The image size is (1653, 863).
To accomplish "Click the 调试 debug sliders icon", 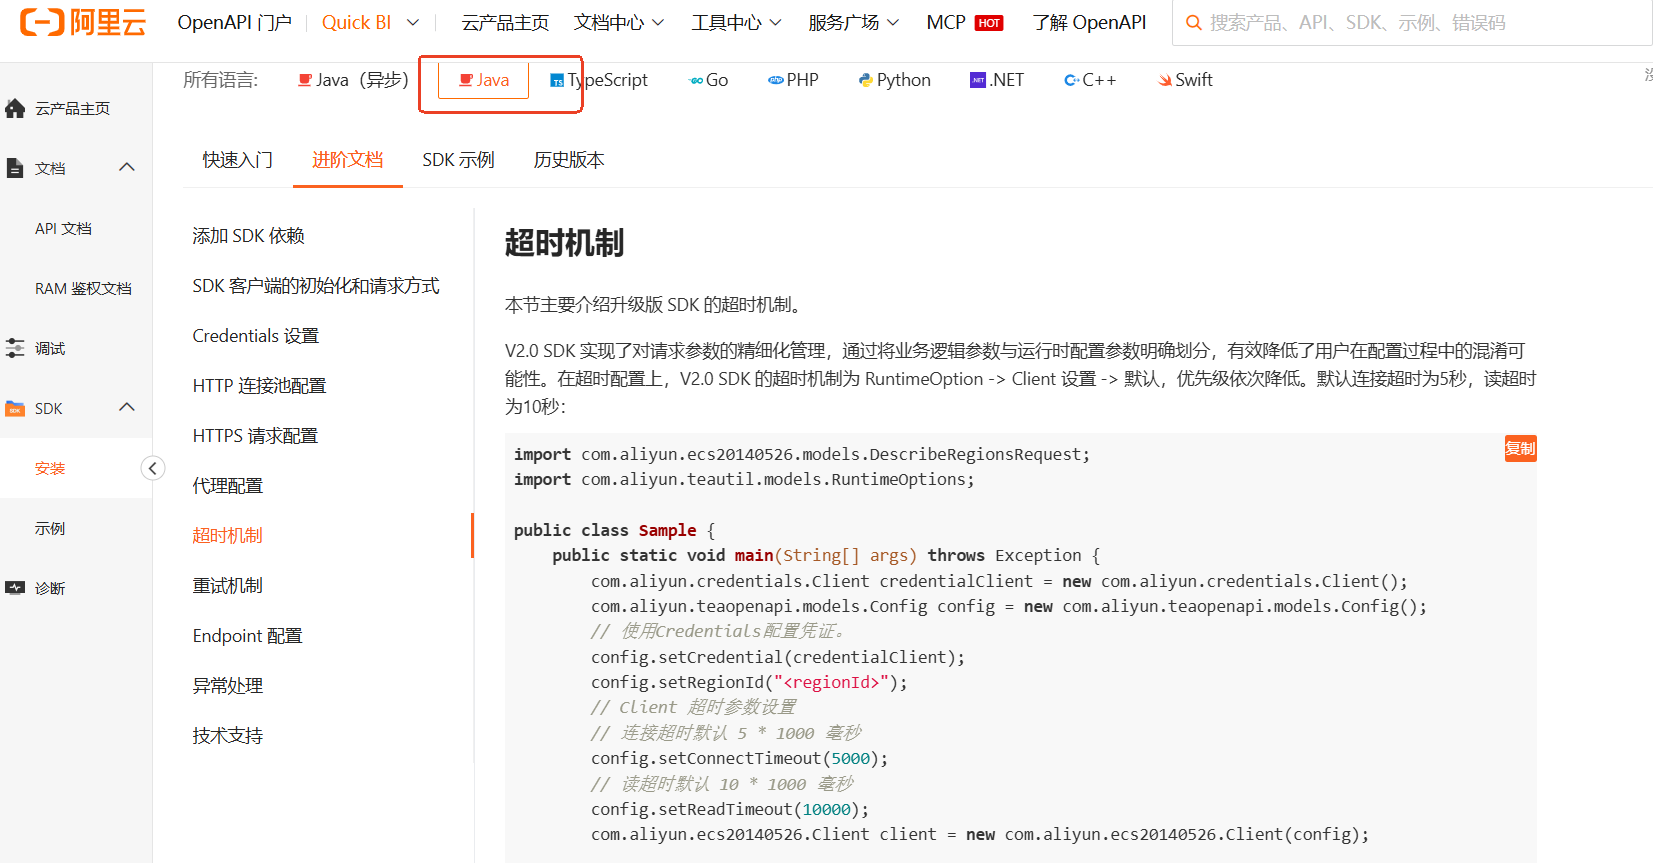I will [x=15, y=348].
